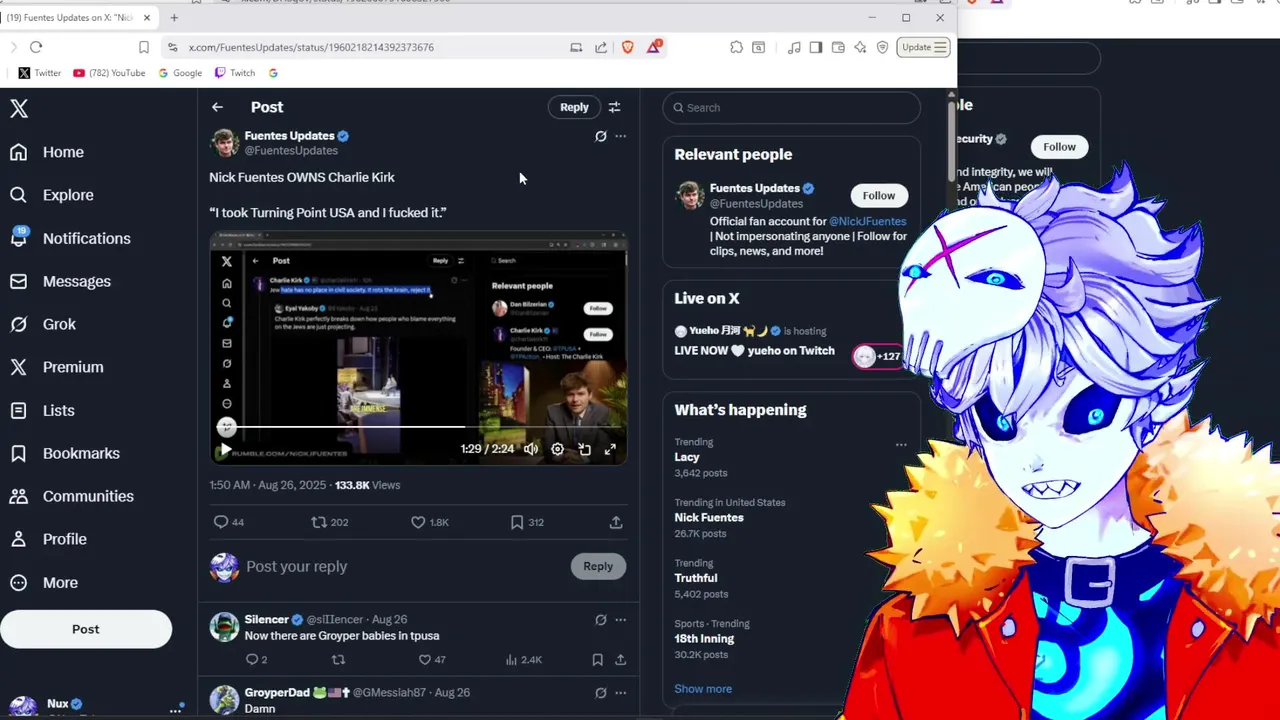The image size is (1280, 720).
Task: Open Fuentes Updates avatar on the post
Action: [x=224, y=143]
